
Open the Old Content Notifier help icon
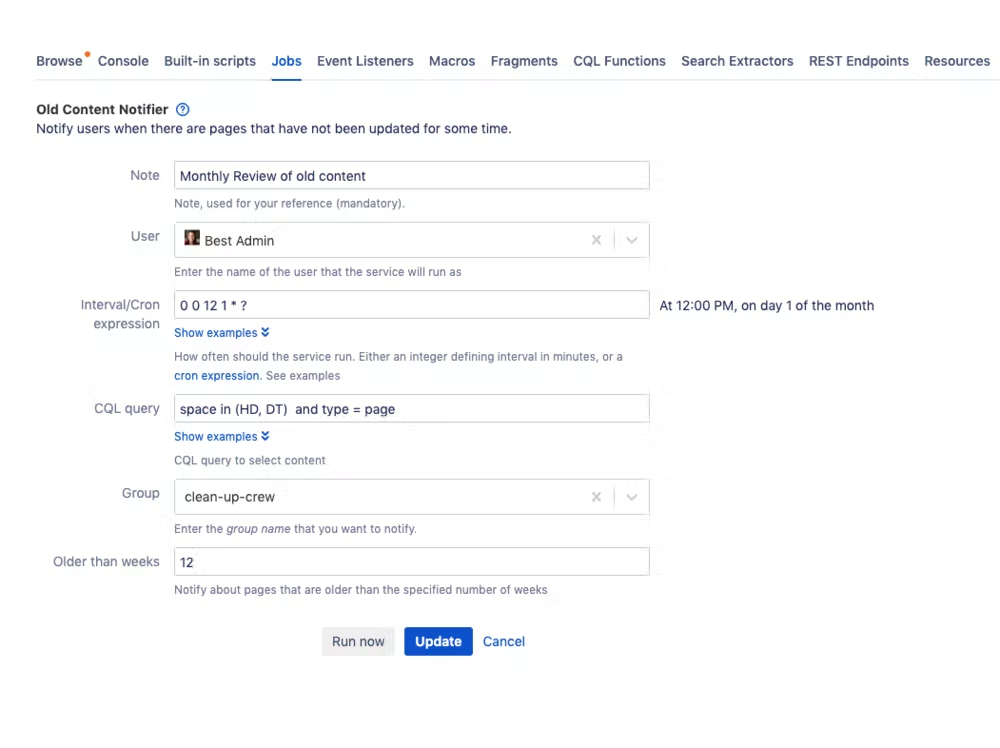[182, 110]
